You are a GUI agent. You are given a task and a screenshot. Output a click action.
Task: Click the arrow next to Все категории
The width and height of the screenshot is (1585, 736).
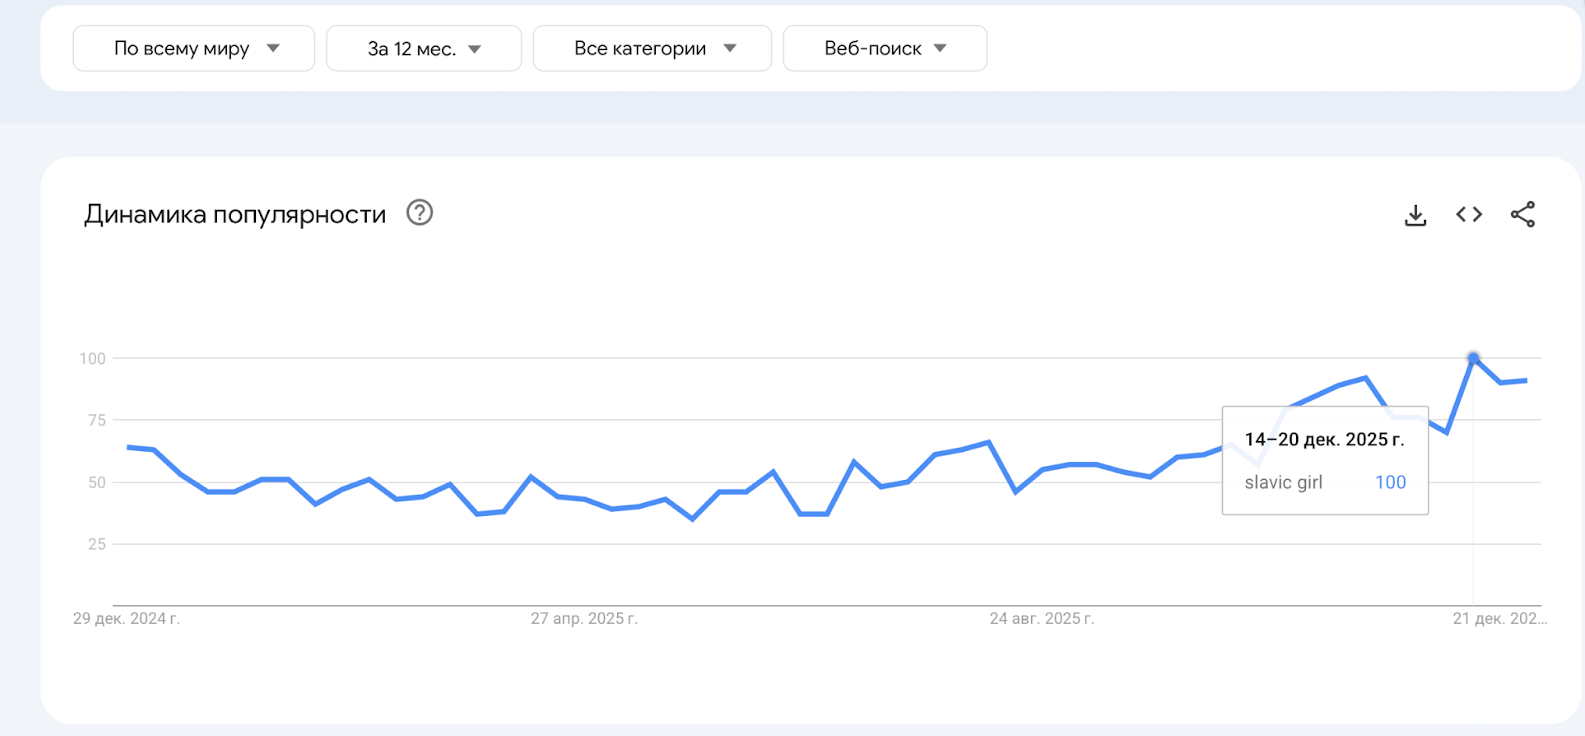[730, 48]
